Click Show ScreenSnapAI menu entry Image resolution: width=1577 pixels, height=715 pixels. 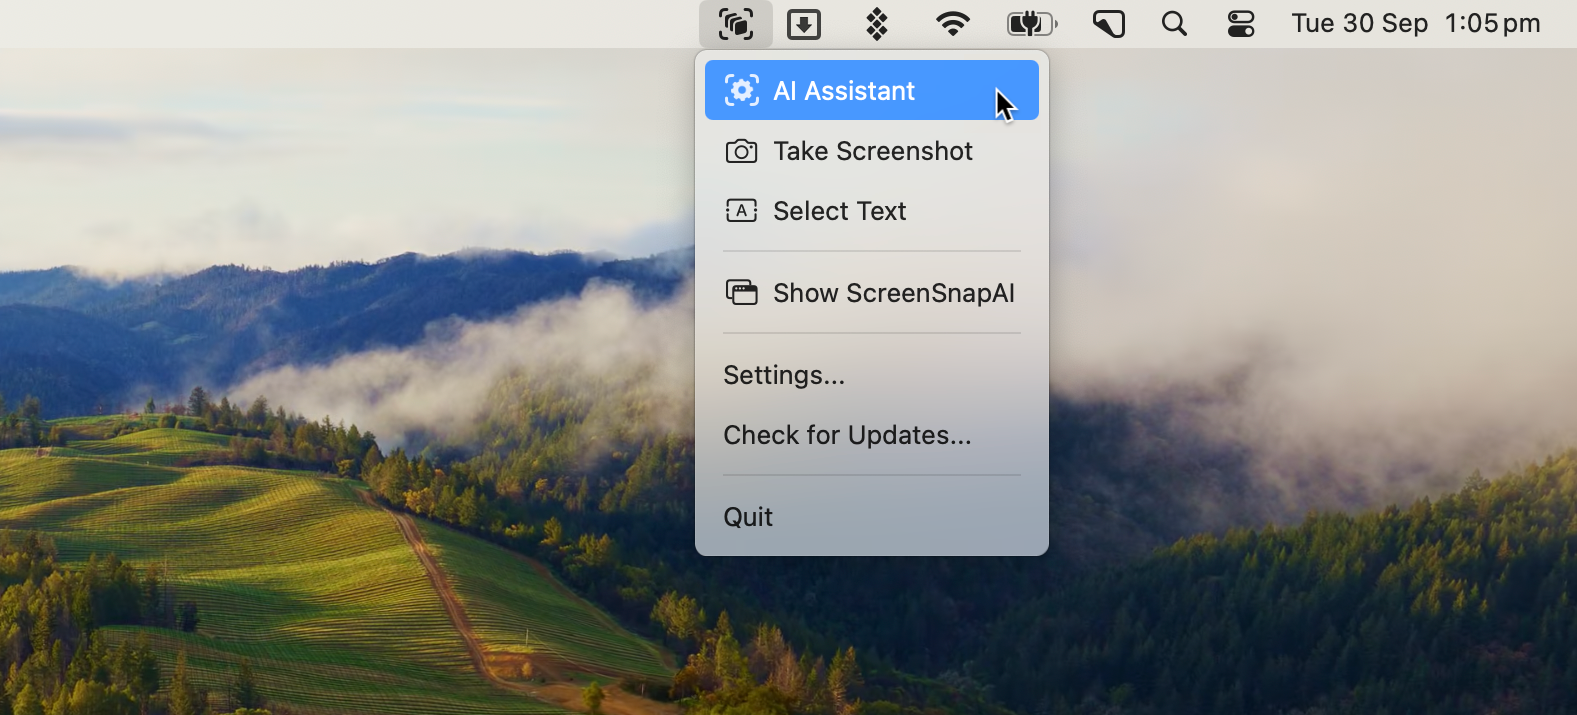pos(893,293)
